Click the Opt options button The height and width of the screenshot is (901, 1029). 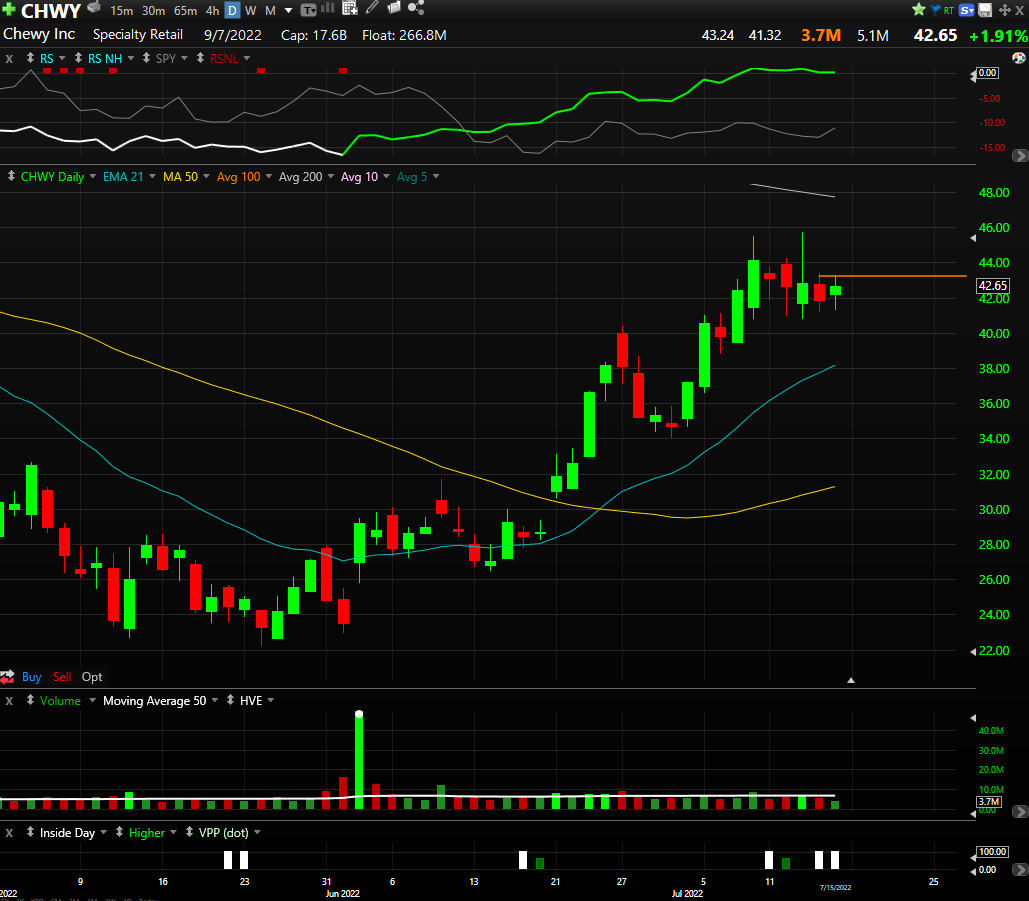92,677
